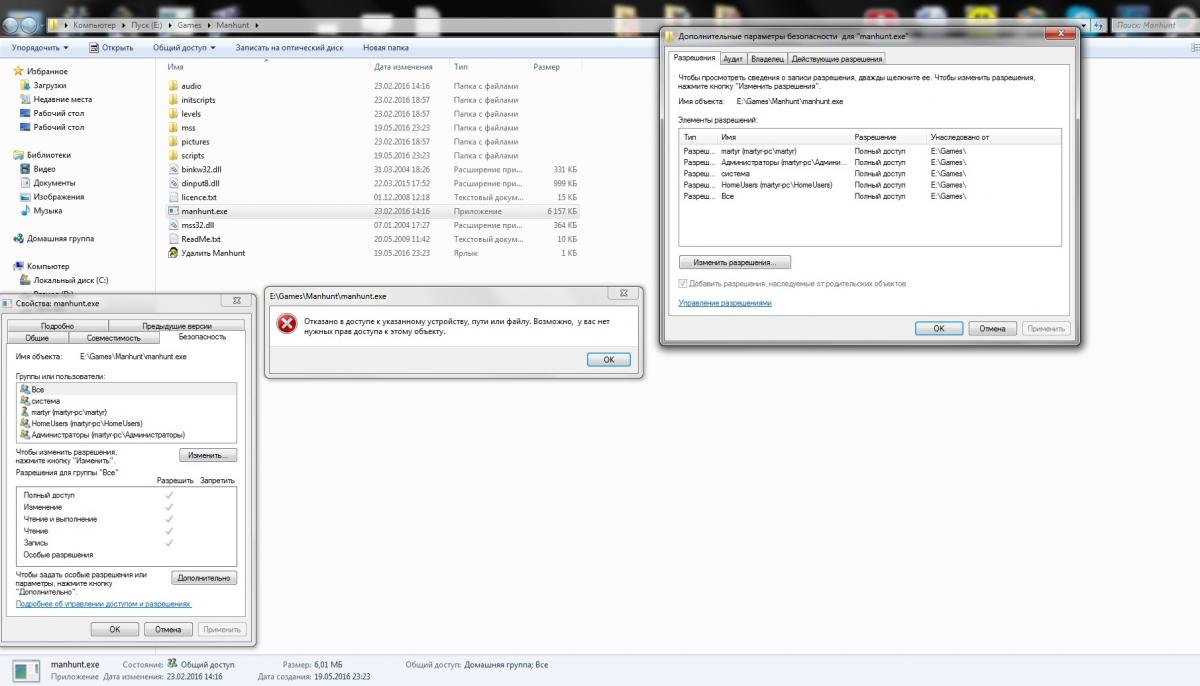Select the dinput8.dll file icon

point(173,184)
